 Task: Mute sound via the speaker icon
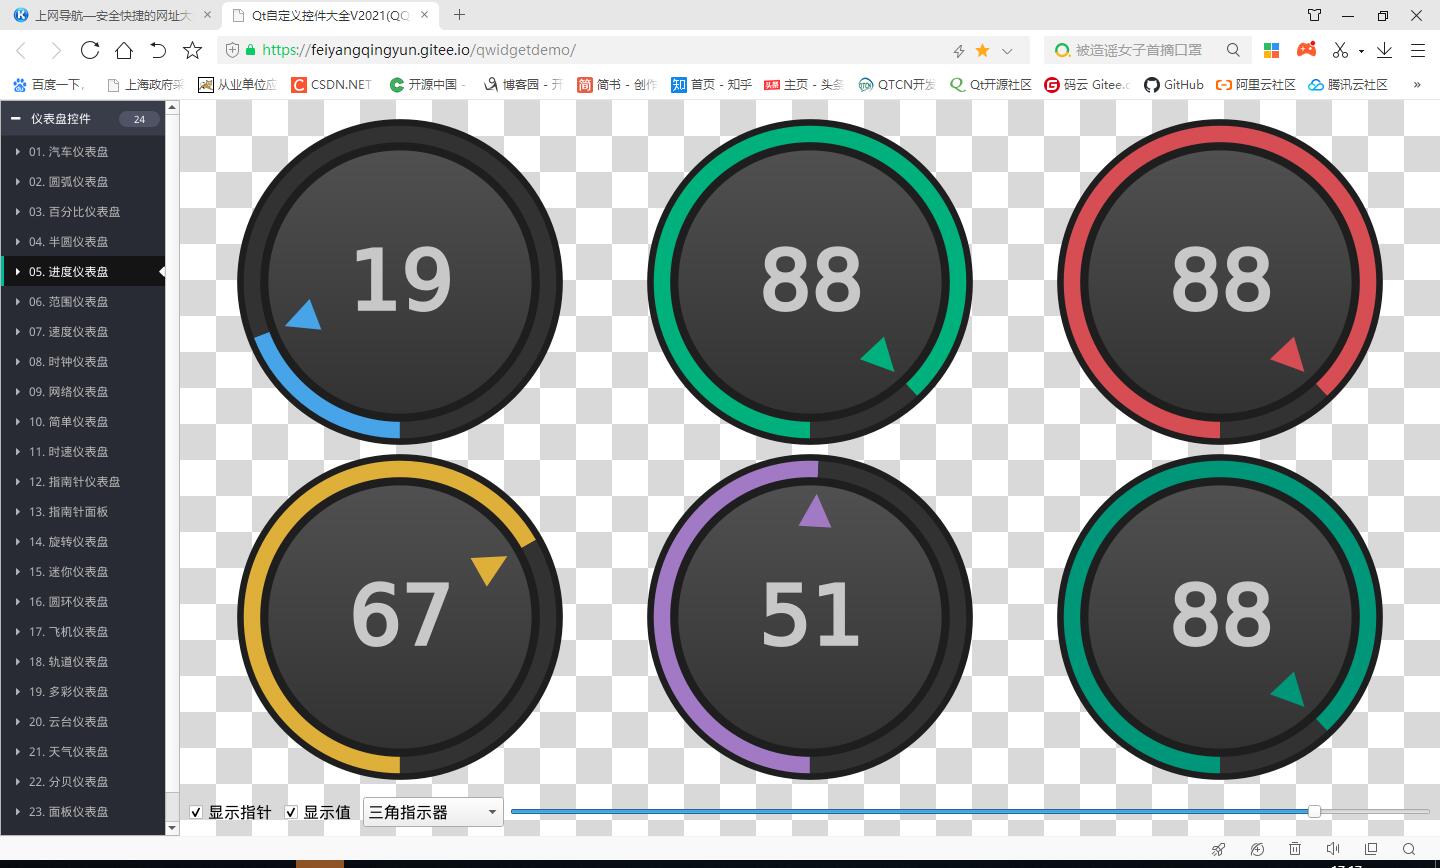[x=1333, y=849]
